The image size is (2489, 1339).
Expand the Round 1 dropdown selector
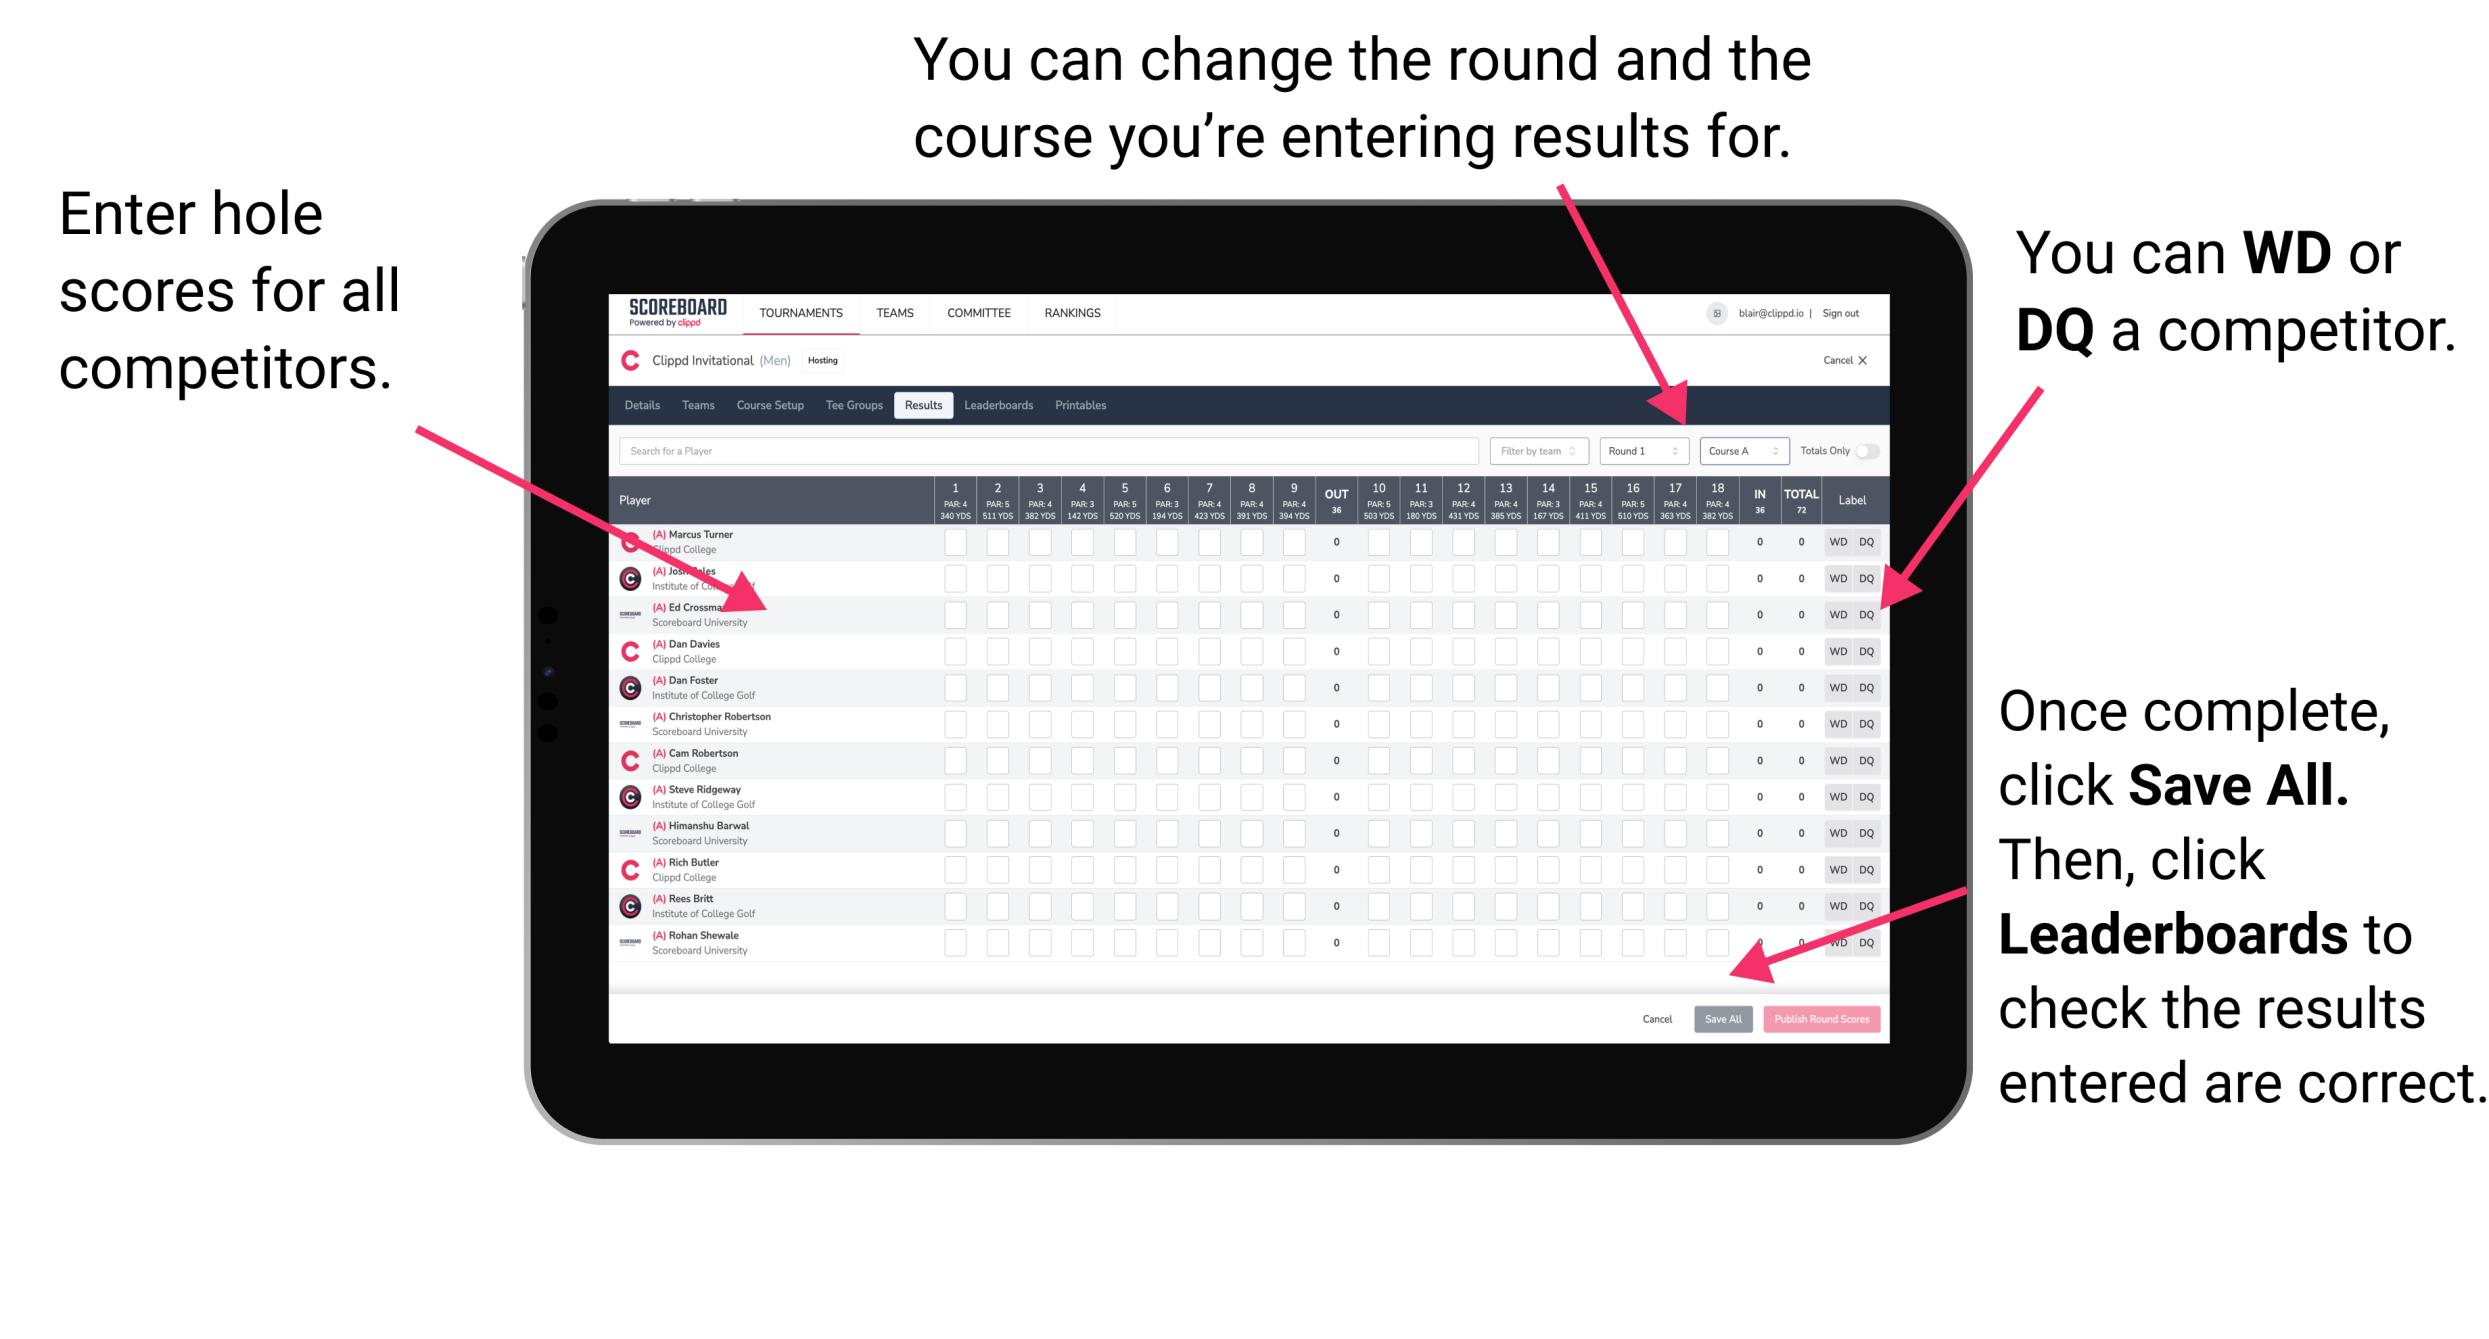tap(1629, 450)
